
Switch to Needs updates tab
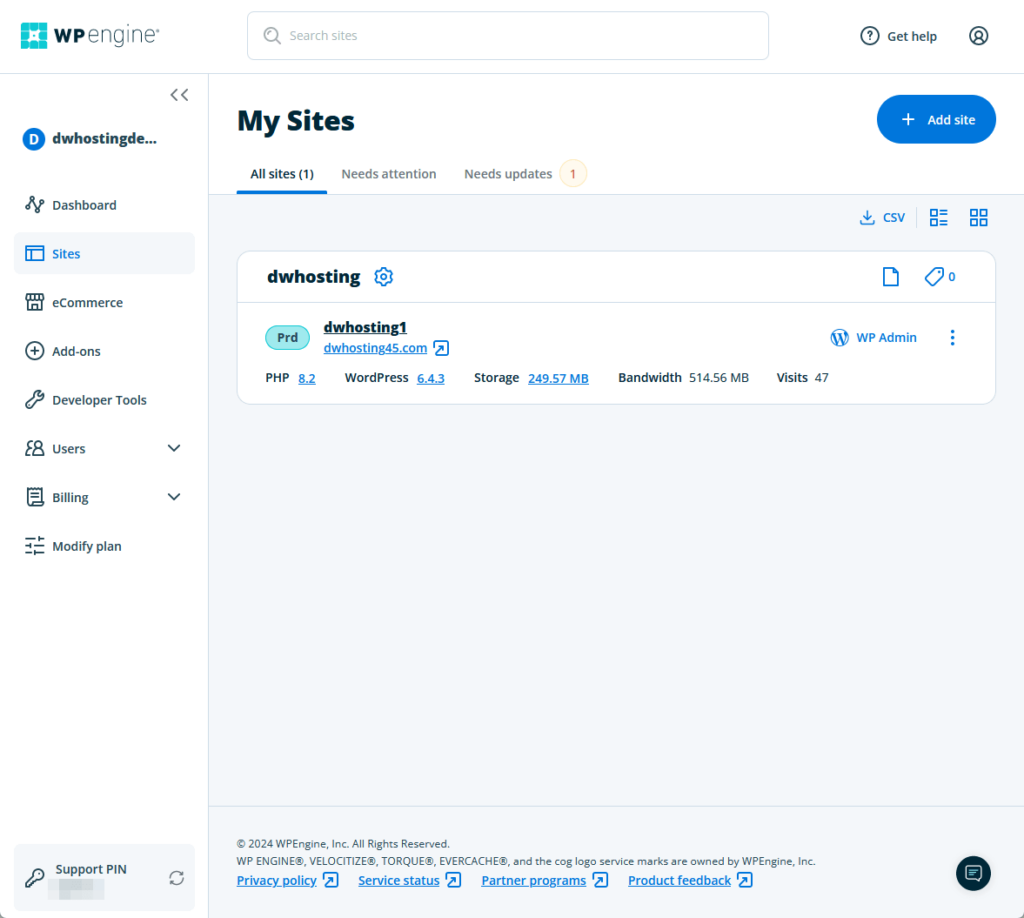click(508, 174)
